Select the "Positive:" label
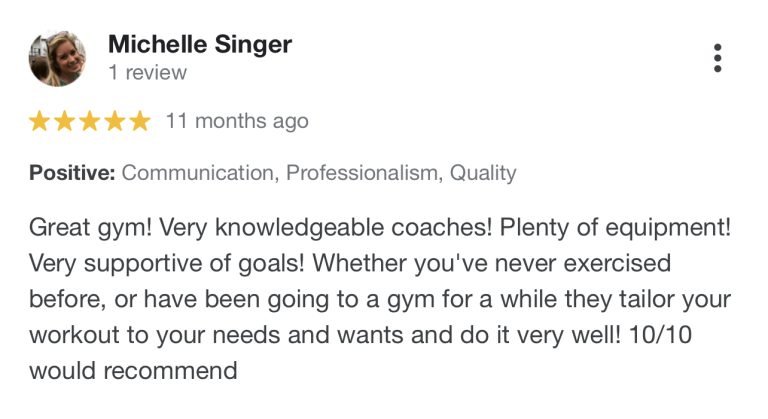The width and height of the screenshot is (768, 419). (72, 173)
